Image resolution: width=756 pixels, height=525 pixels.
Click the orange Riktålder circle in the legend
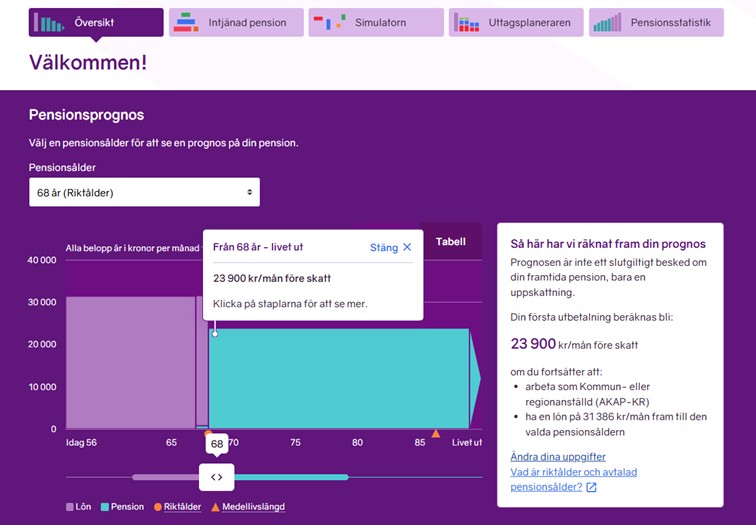click(157, 507)
